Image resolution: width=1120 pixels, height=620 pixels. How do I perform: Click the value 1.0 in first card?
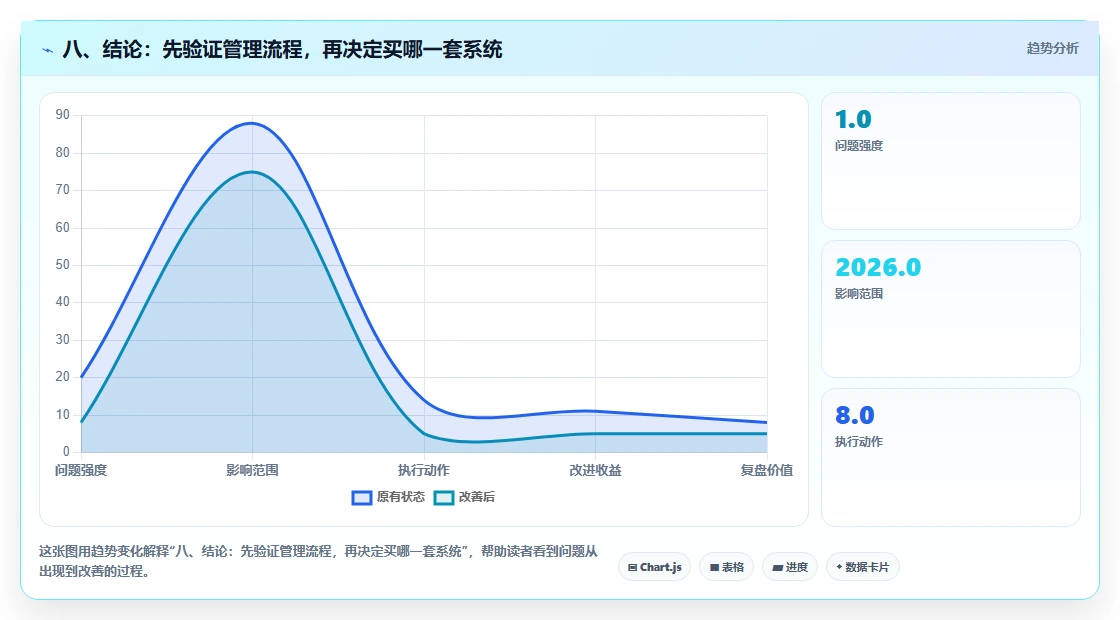(853, 119)
